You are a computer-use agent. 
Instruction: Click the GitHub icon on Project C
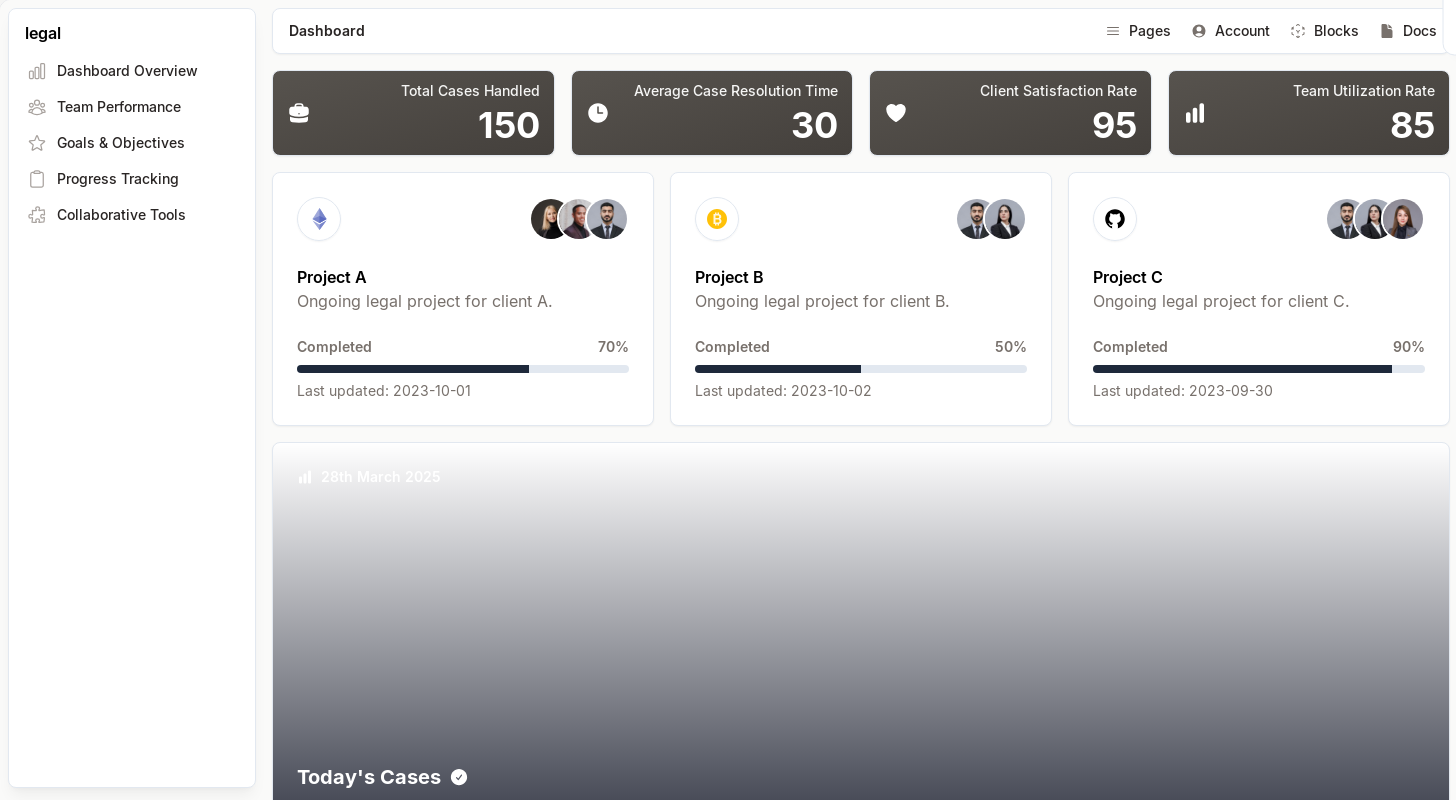[x=1115, y=219]
